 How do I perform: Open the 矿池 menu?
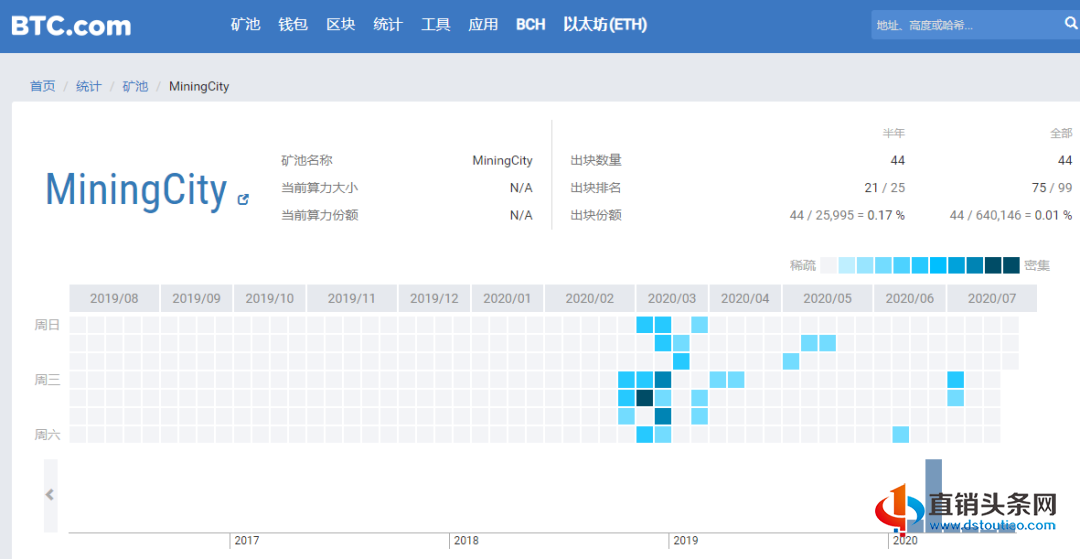[x=245, y=25]
